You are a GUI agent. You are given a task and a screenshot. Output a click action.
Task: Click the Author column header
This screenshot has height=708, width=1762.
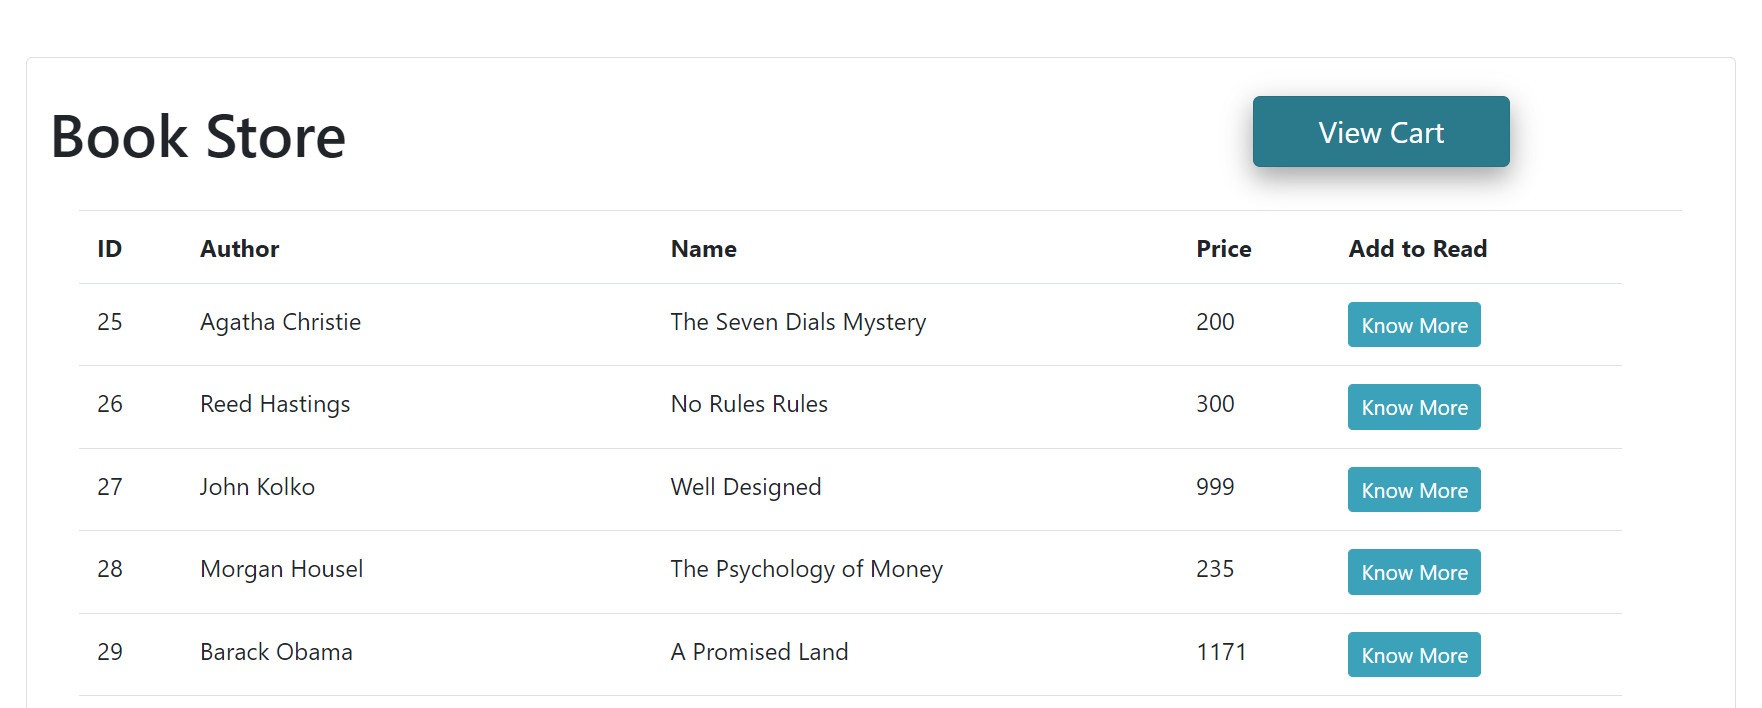(239, 249)
